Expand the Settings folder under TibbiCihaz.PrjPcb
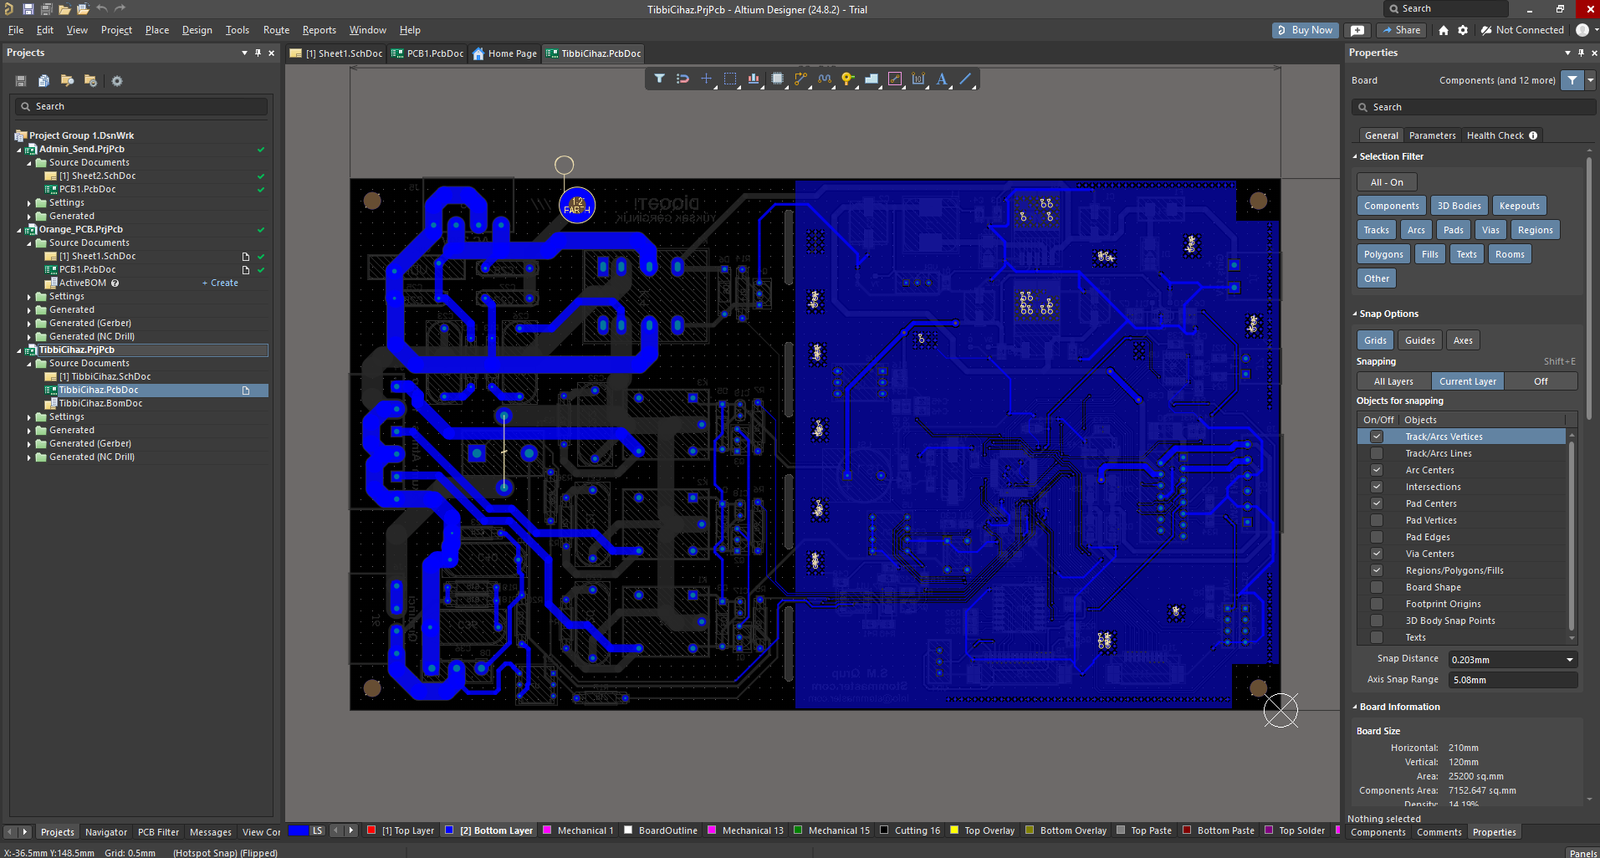The image size is (1600, 858). coord(29,417)
